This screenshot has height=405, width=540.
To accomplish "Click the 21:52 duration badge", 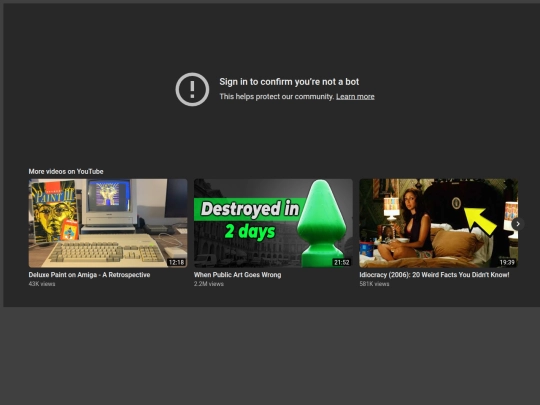I will [x=342, y=262].
